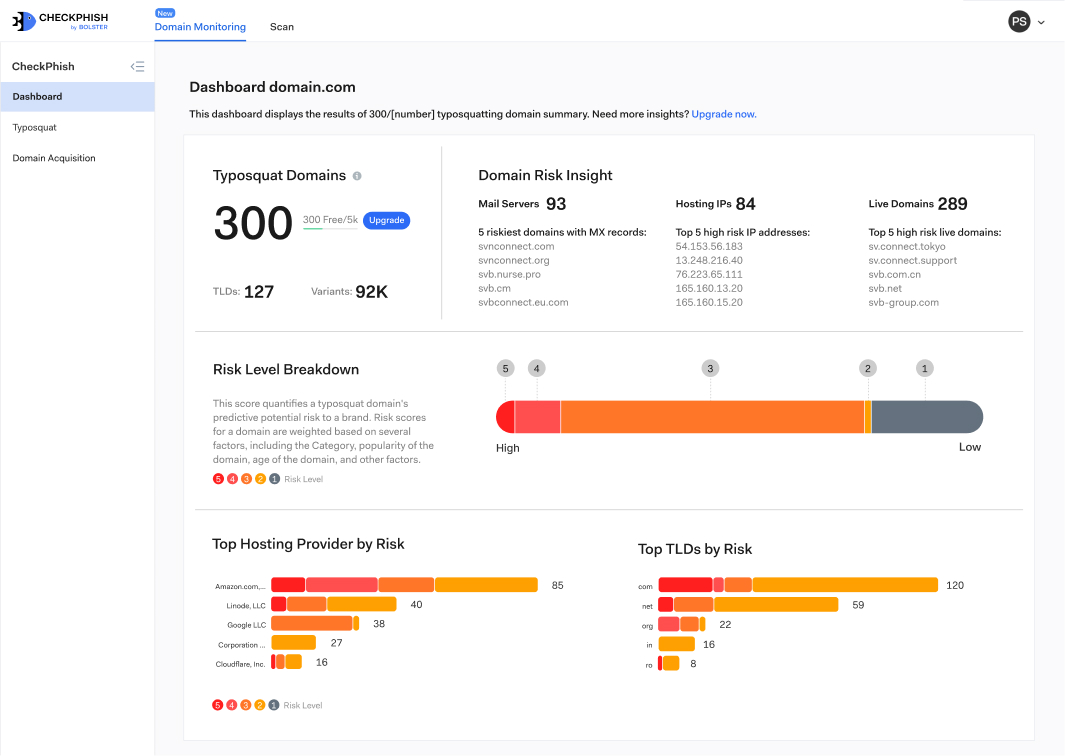
Task: Click the Amazon.com hosting provider bar
Action: tap(404, 585)
